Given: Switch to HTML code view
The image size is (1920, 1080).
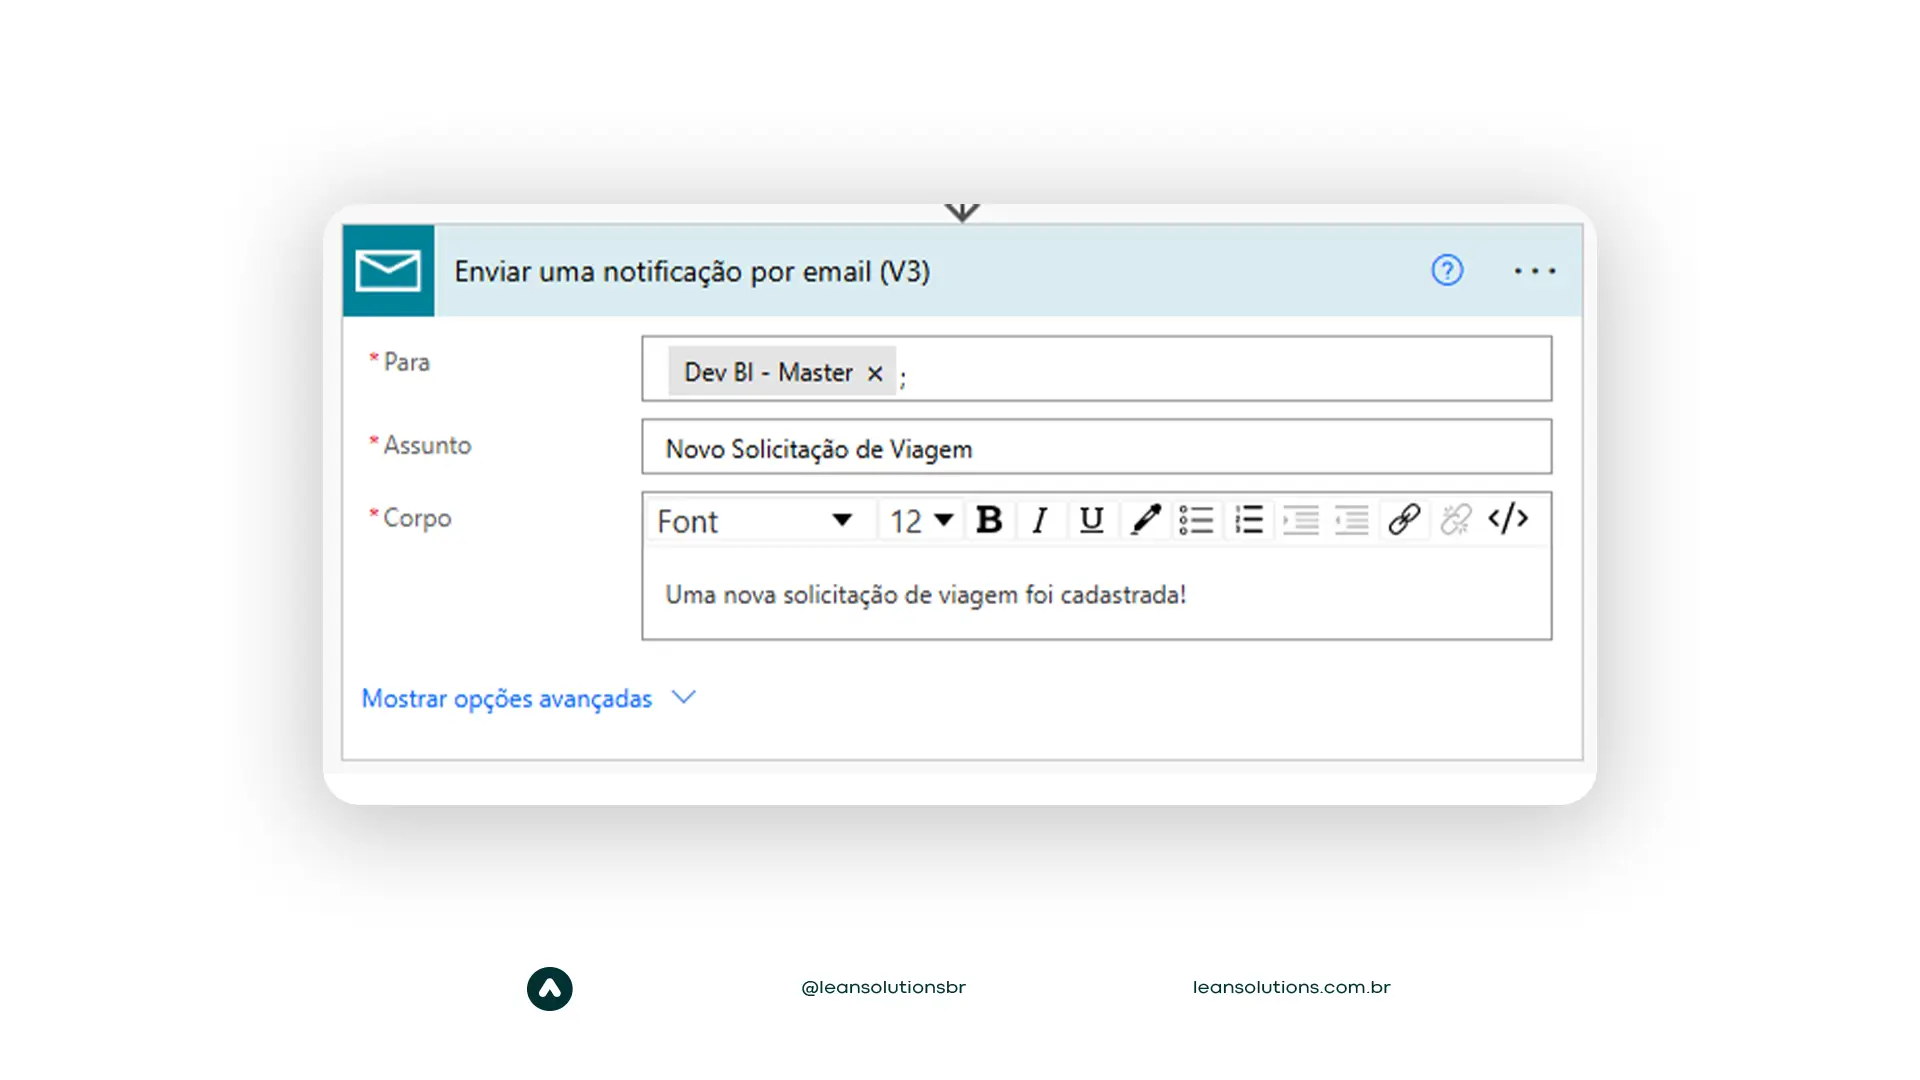Looking at the screenshot, I should point(1508,519).
